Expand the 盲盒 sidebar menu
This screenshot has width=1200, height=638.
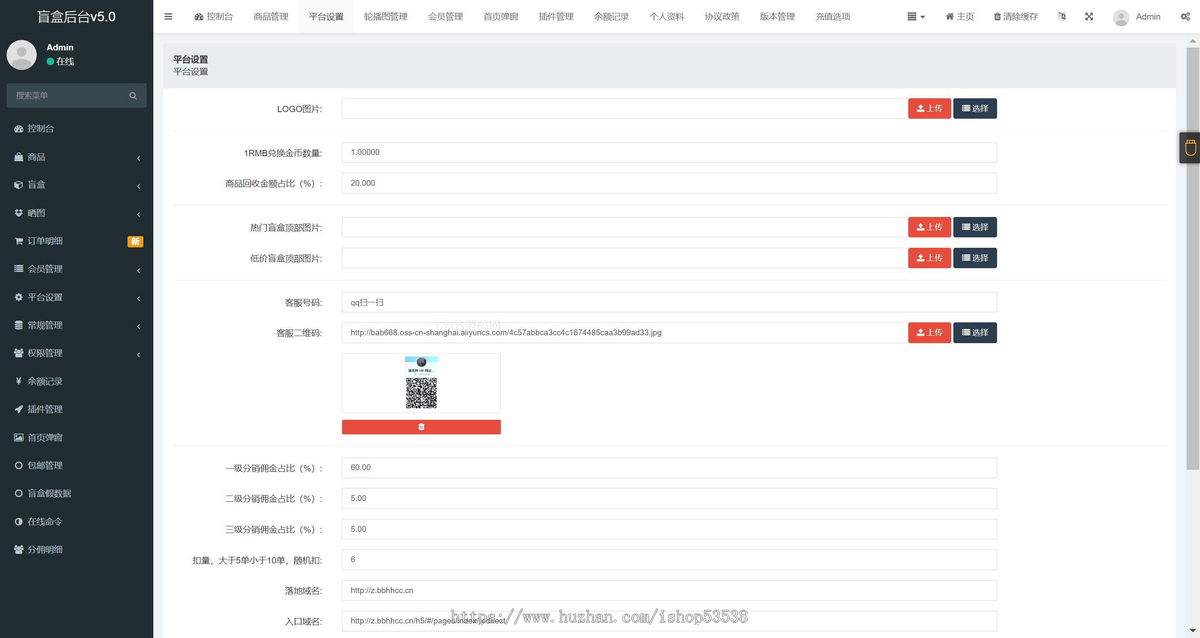click(76, 185)
